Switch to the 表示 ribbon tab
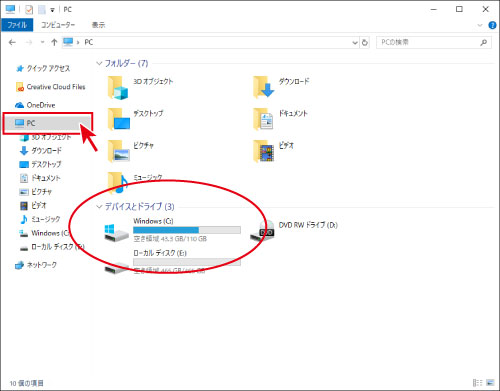The width and height of the screenshot is (500, 391). 98,25
